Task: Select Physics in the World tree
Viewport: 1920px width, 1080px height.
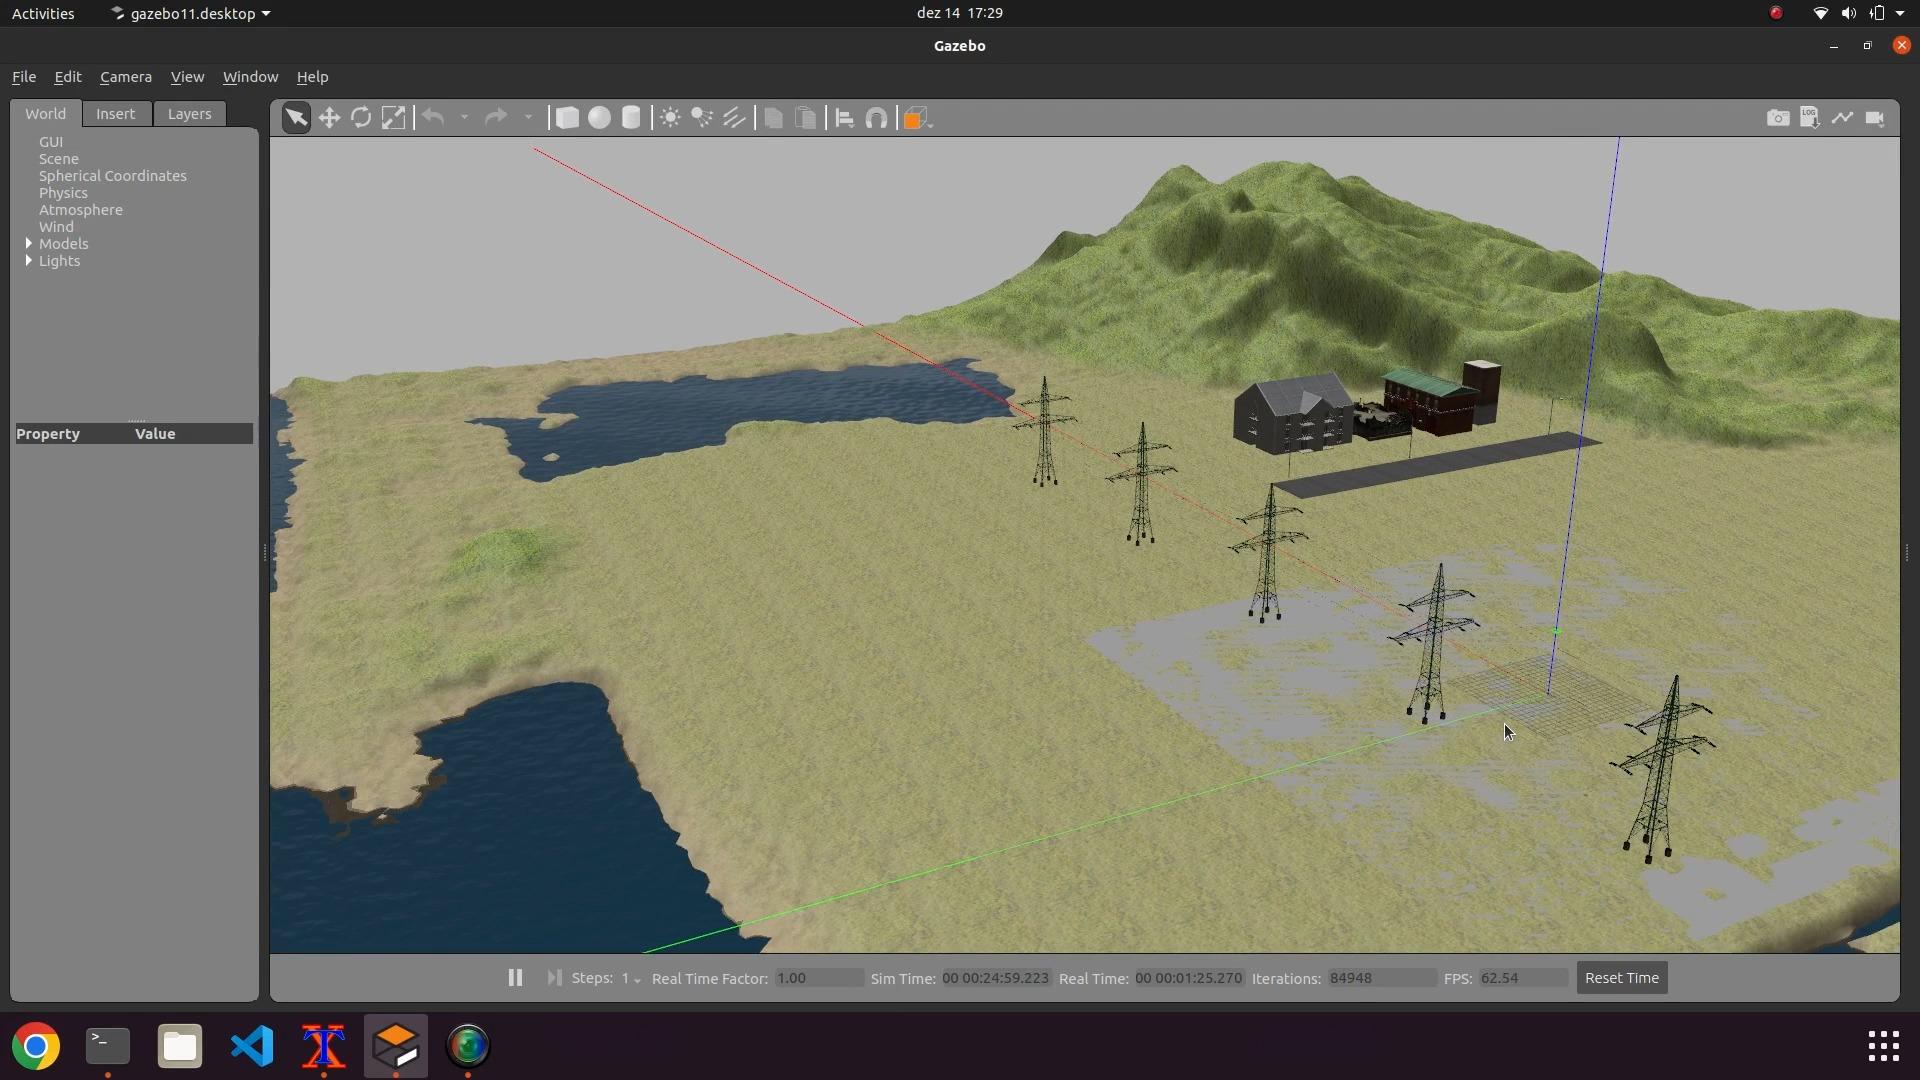Action: (63, 193)
